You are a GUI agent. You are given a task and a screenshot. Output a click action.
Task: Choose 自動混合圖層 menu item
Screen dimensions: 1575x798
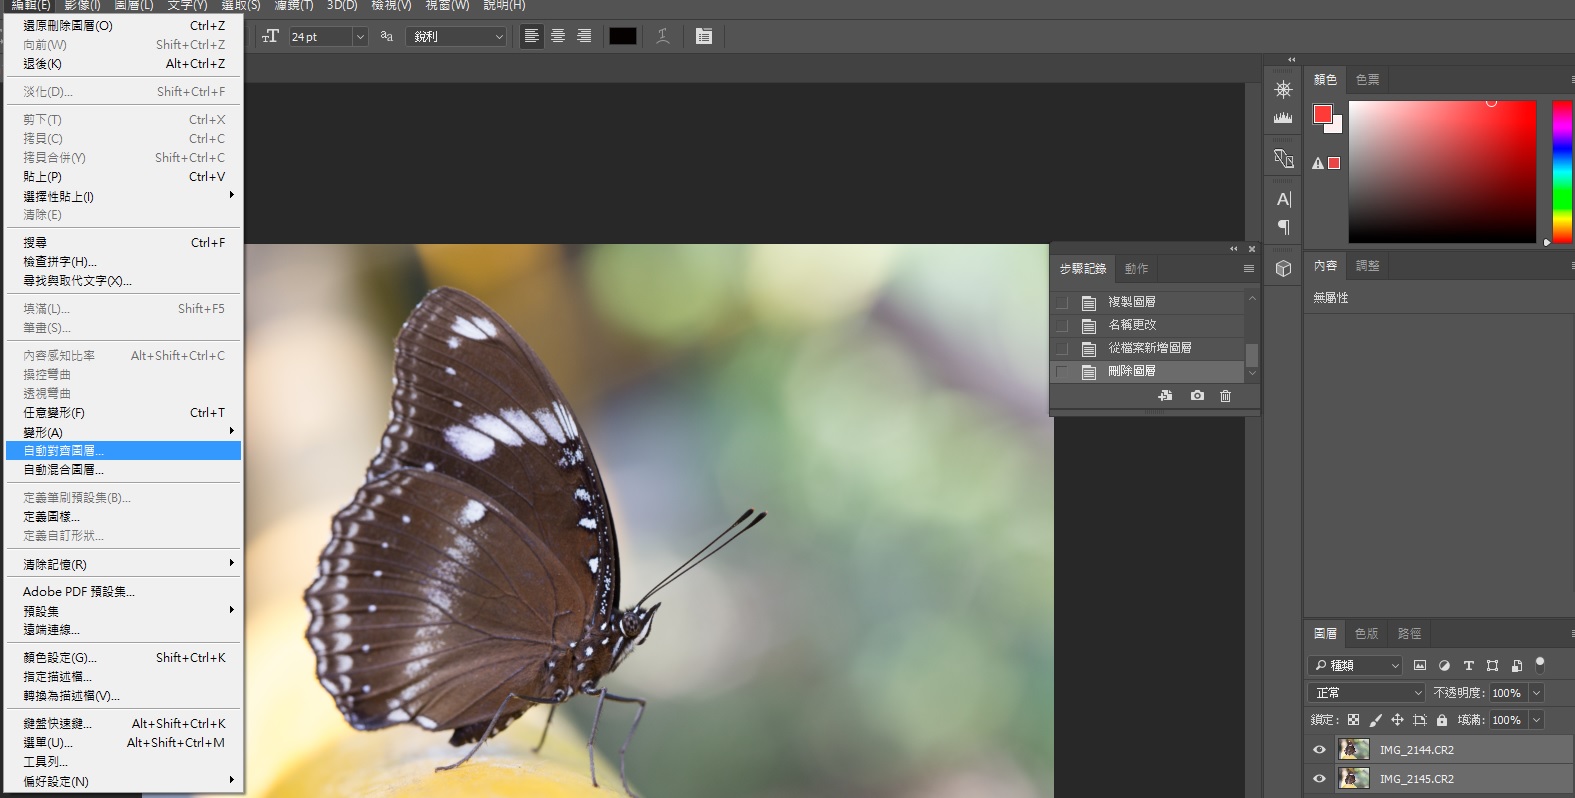click(124, 470)
